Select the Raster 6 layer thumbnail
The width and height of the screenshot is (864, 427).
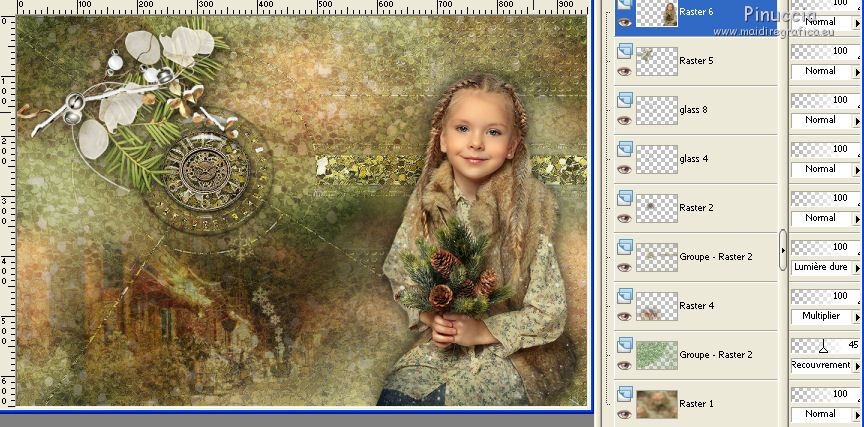pyautogui.click(x=657, y=13)
